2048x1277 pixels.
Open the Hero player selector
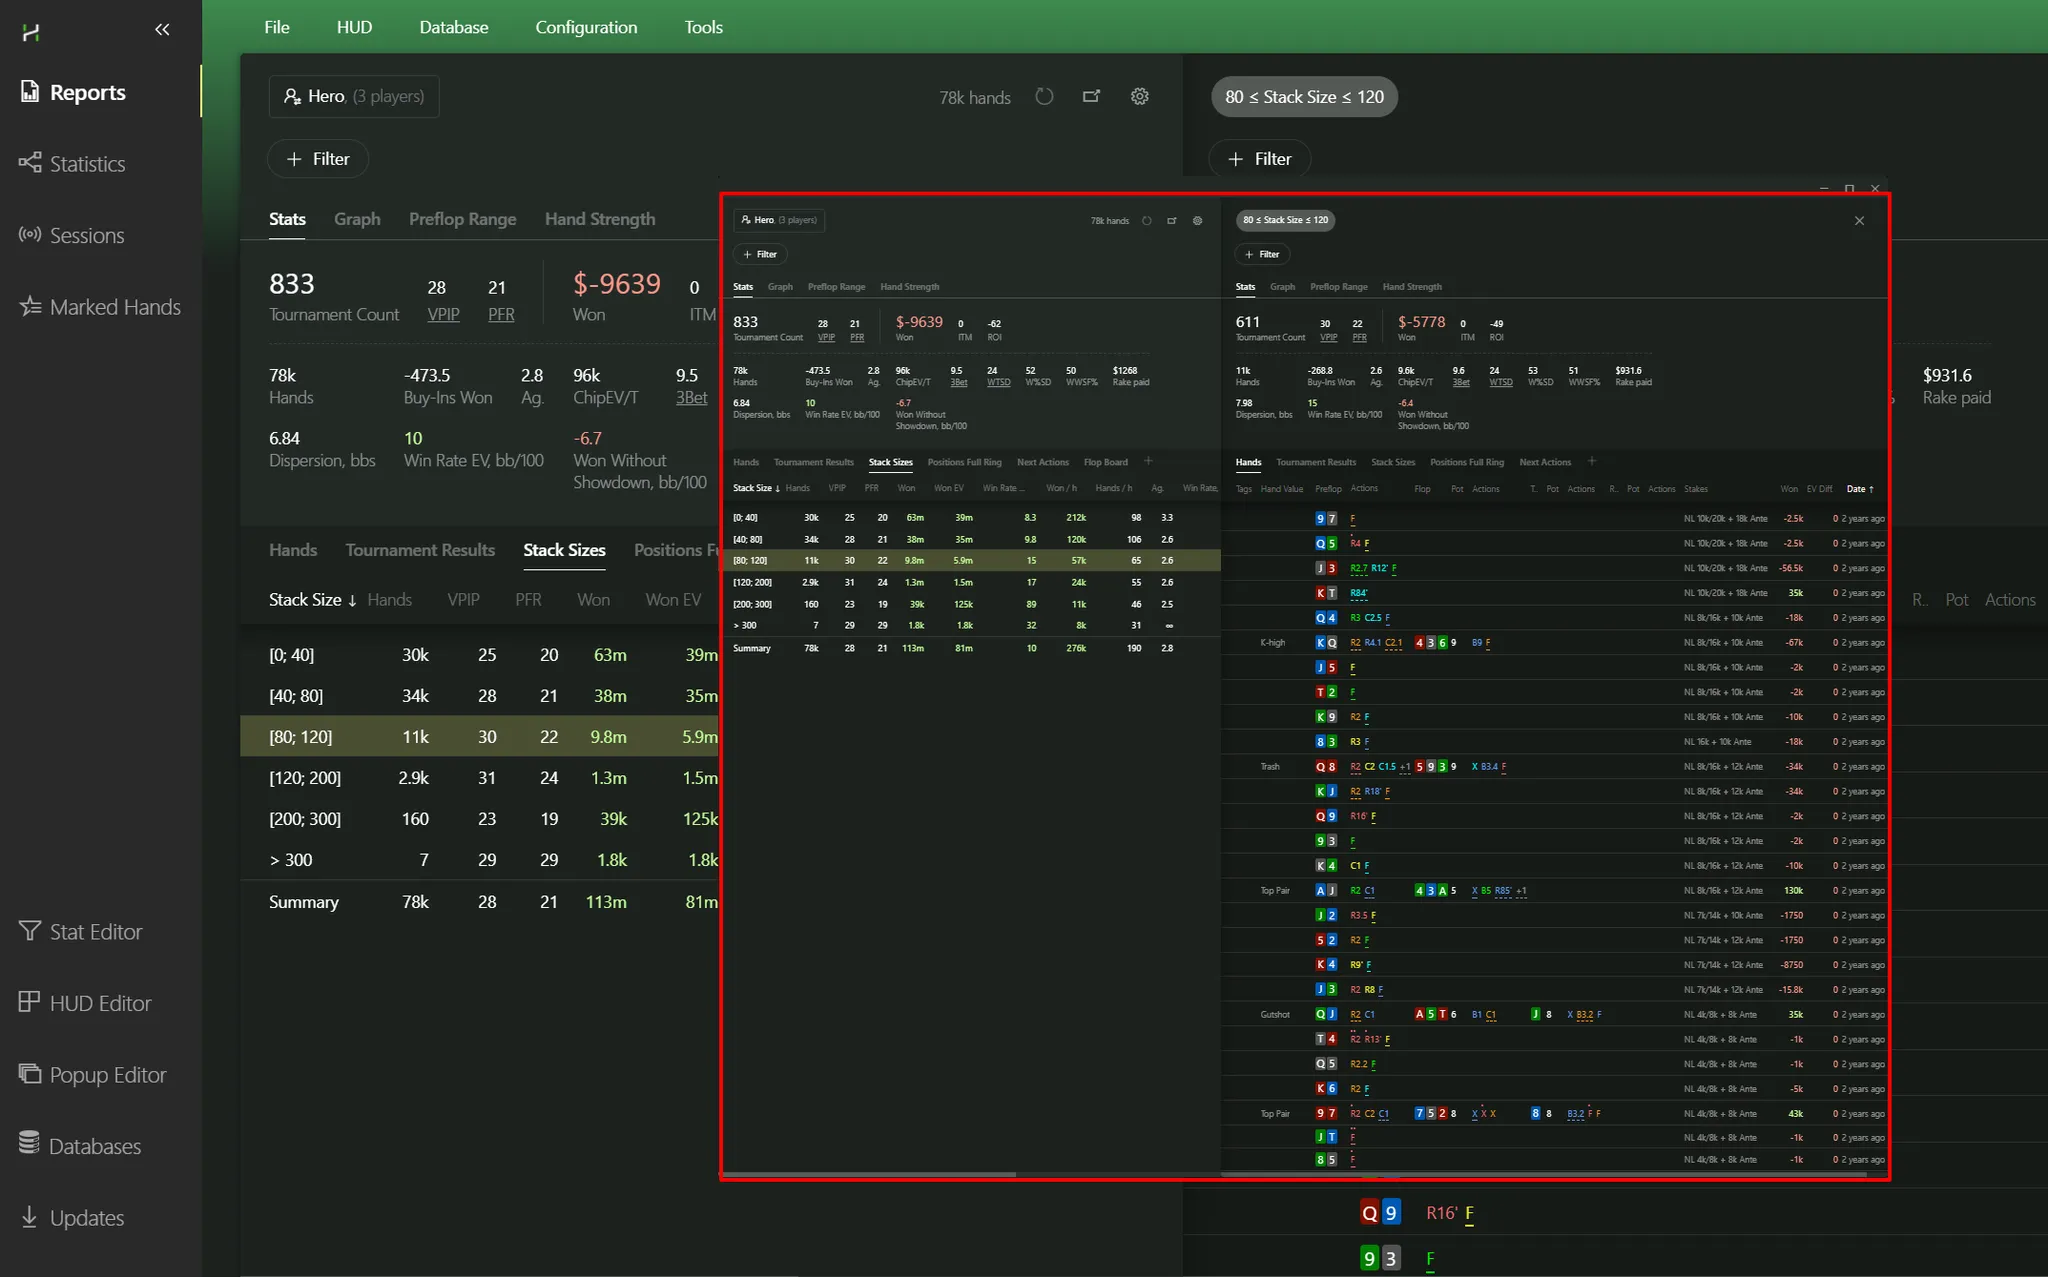(354, 97)
